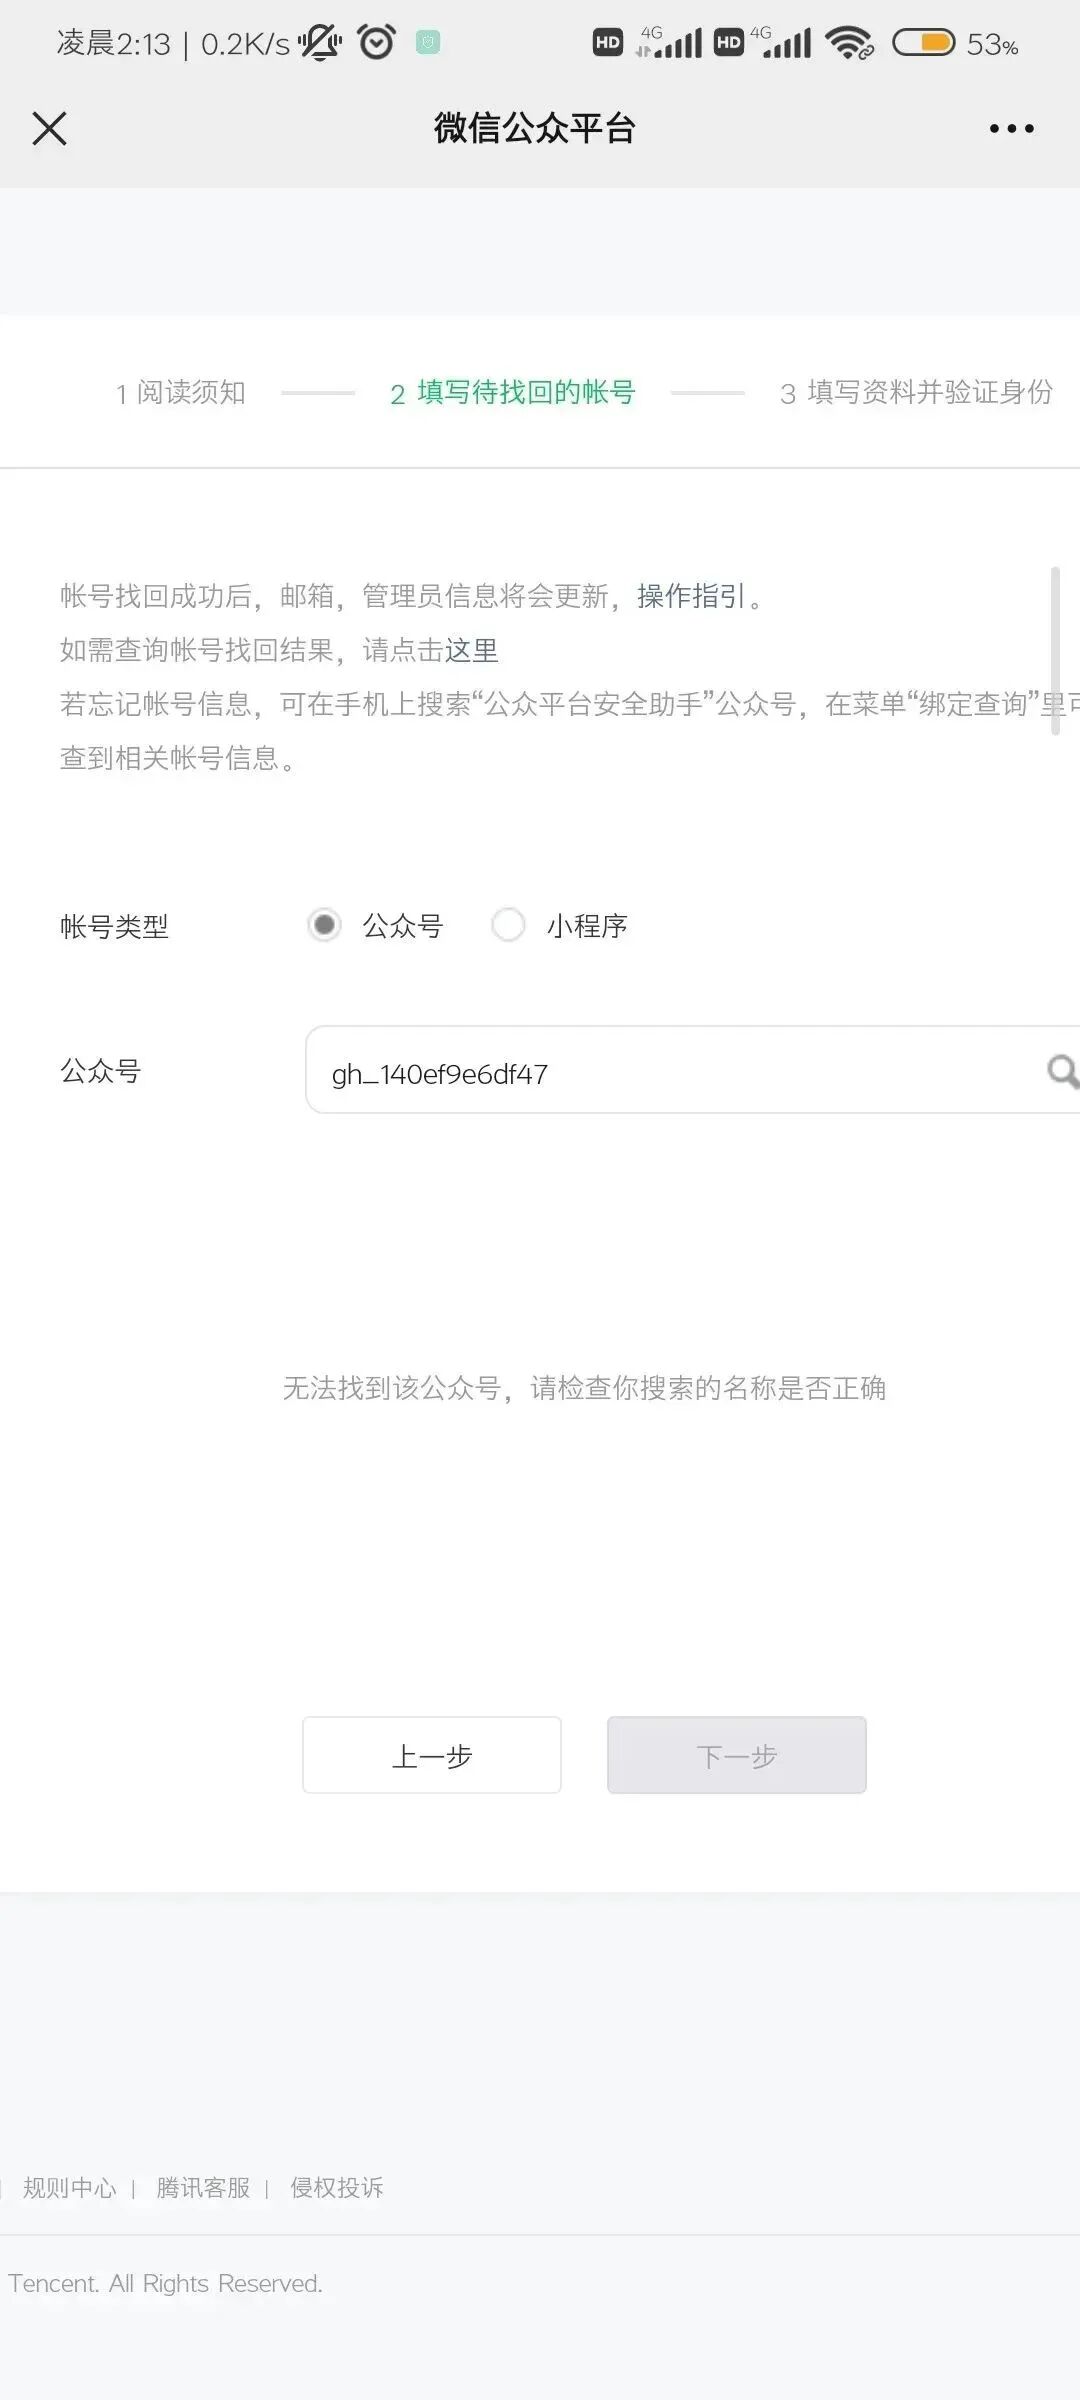Tap the muted bell status icon
Viewport: 1080px width, 2400px height.
(320, 43)
